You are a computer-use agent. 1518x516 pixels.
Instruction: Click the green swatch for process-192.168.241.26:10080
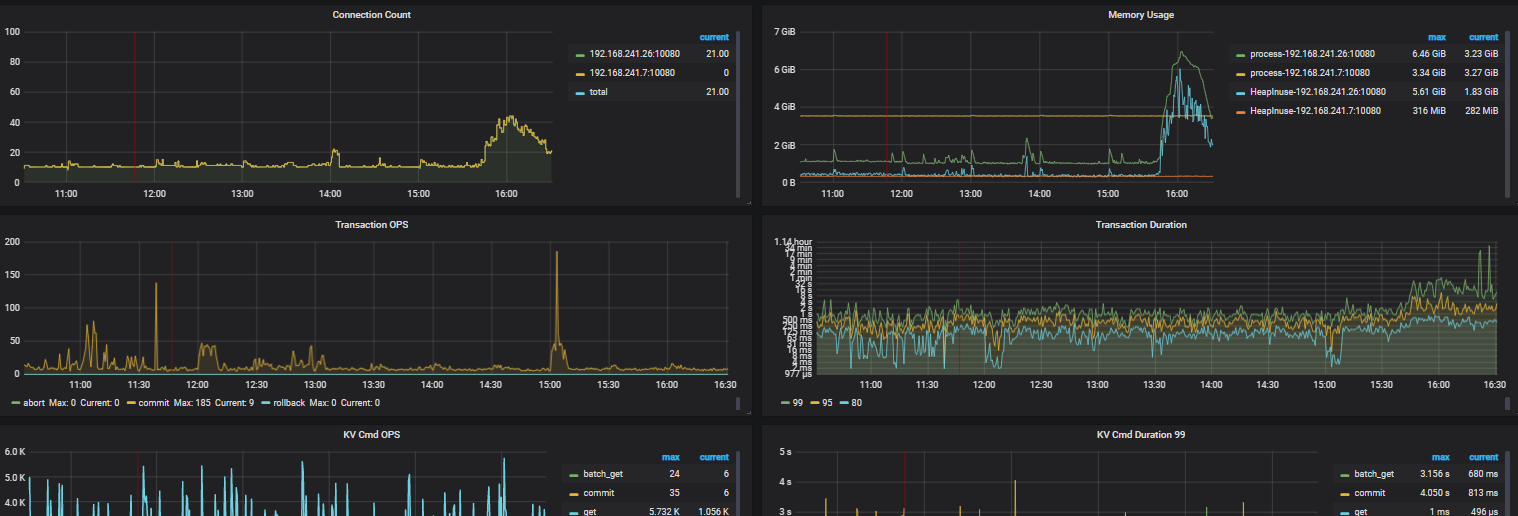click(1240, 54)
